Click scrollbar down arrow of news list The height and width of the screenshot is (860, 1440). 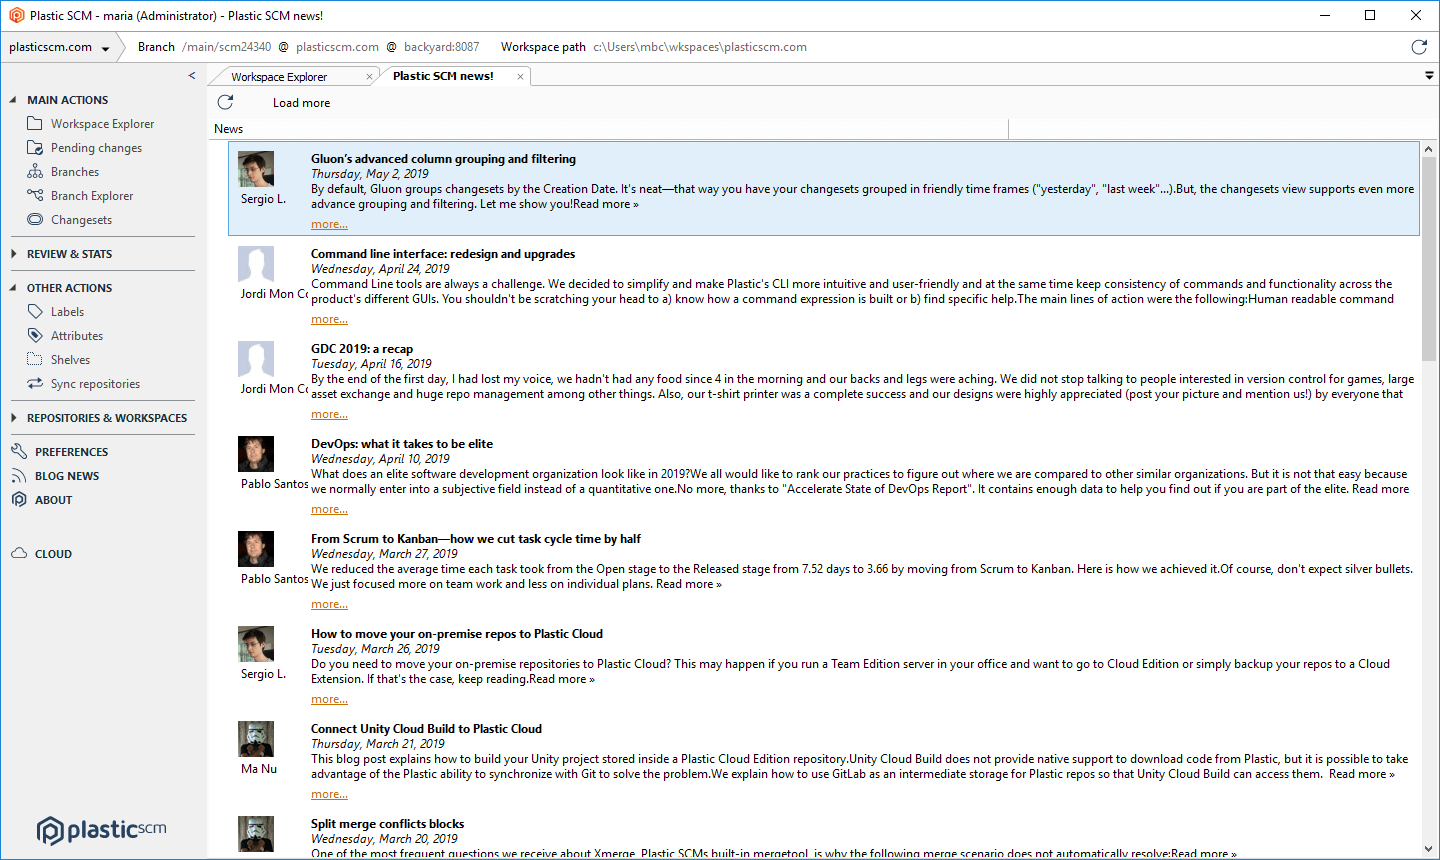pos(1429,849)
